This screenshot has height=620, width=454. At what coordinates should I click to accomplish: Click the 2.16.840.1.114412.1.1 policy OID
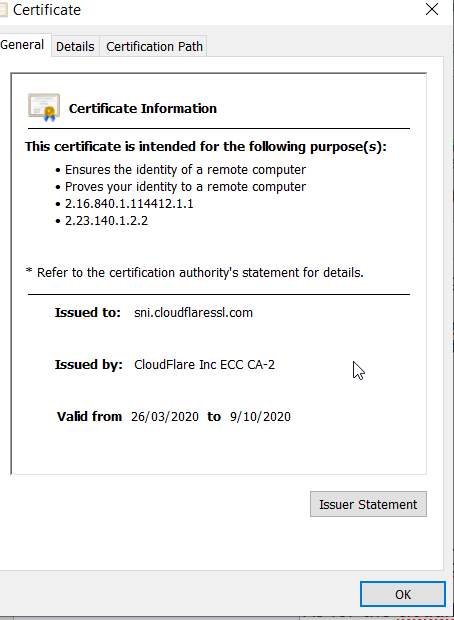(129, 204)
